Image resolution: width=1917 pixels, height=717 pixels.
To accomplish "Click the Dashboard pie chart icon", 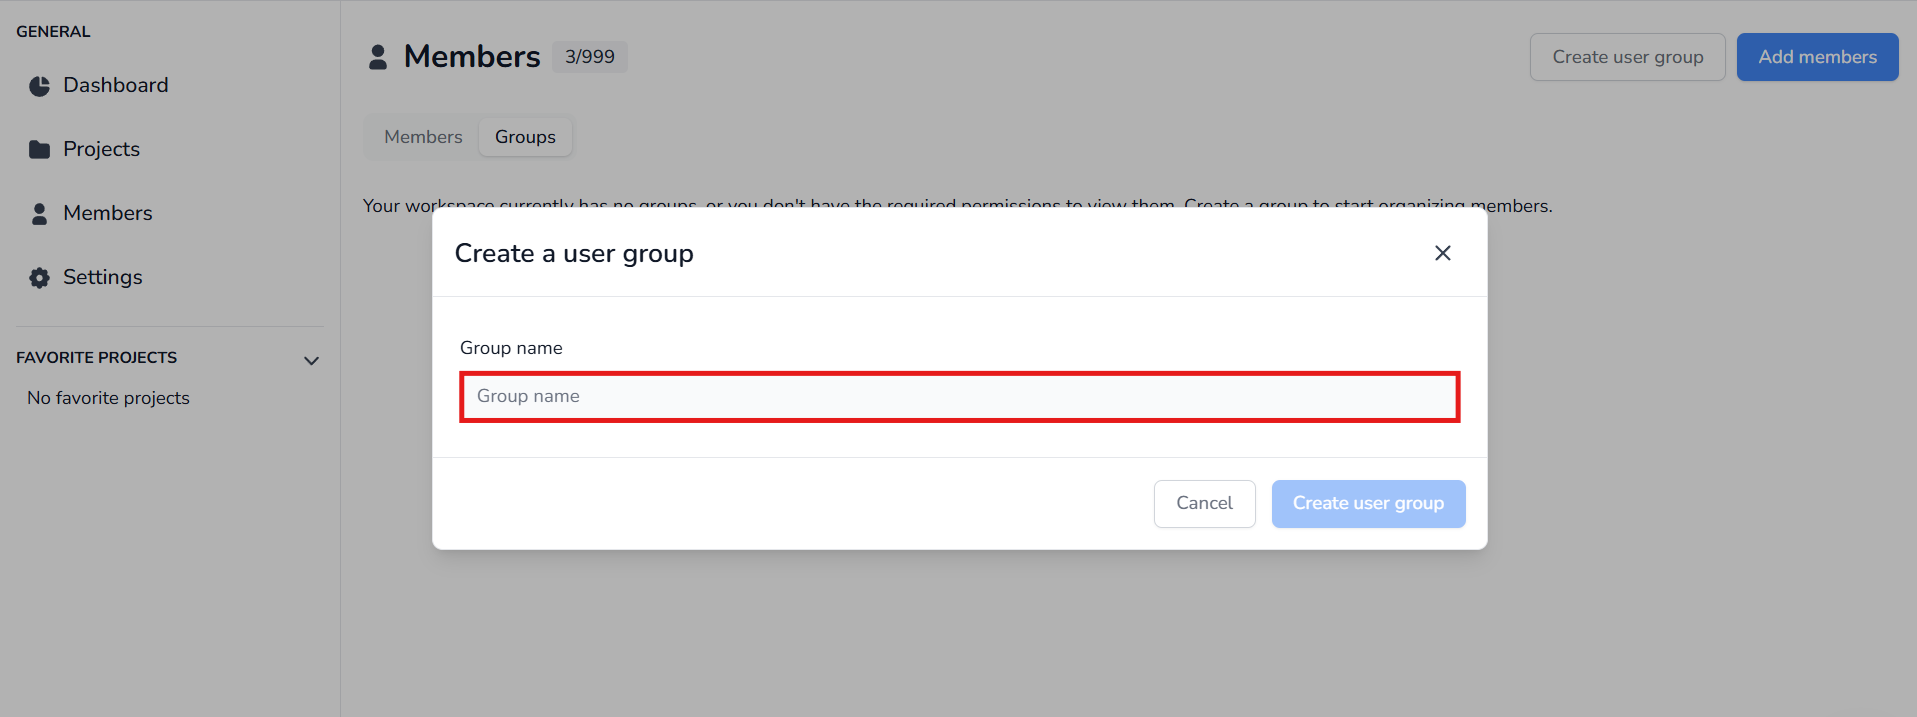I will click(x=40, y=86).
